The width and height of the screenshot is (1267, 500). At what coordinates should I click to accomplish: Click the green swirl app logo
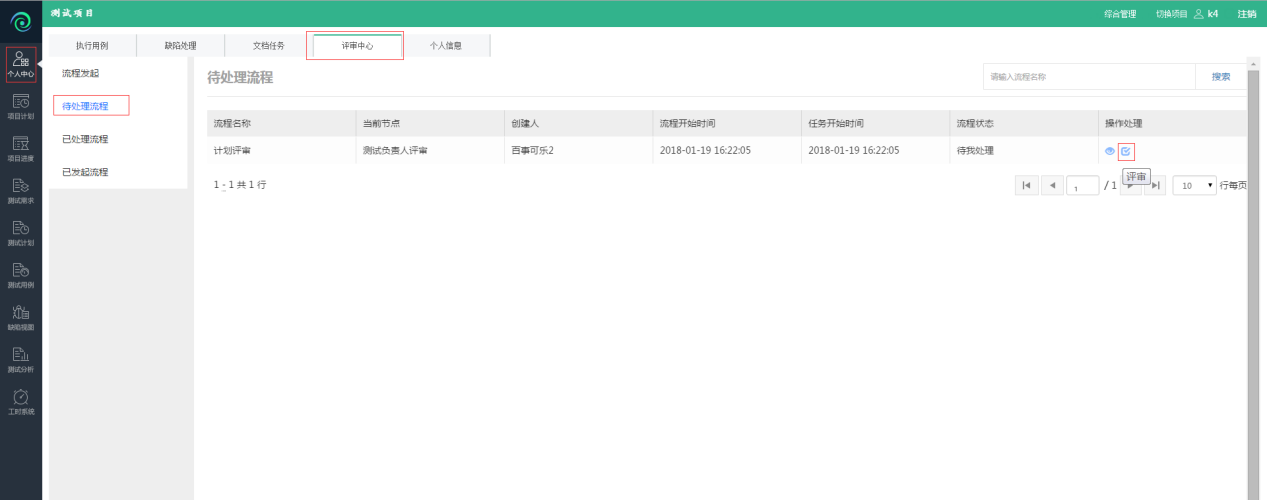click(x=21, y=21)
